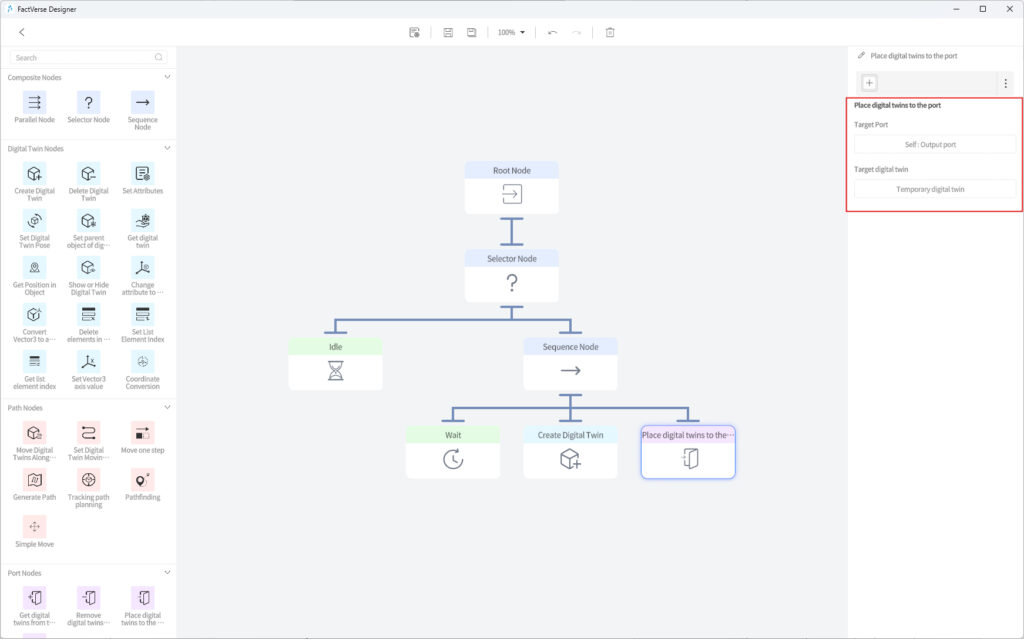Select the Wait node on canvas
Screen dimensions: 1024x639
(453, 452)
